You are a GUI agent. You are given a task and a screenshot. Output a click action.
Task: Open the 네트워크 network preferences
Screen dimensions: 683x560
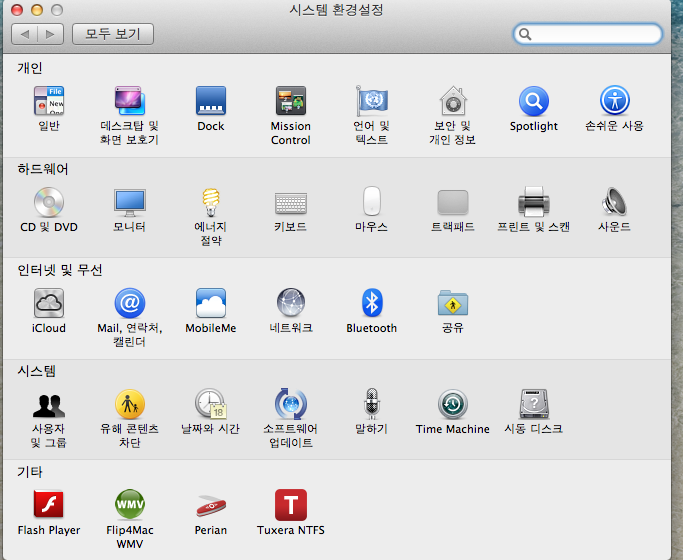pyautogui.click(x=291, y=302)
